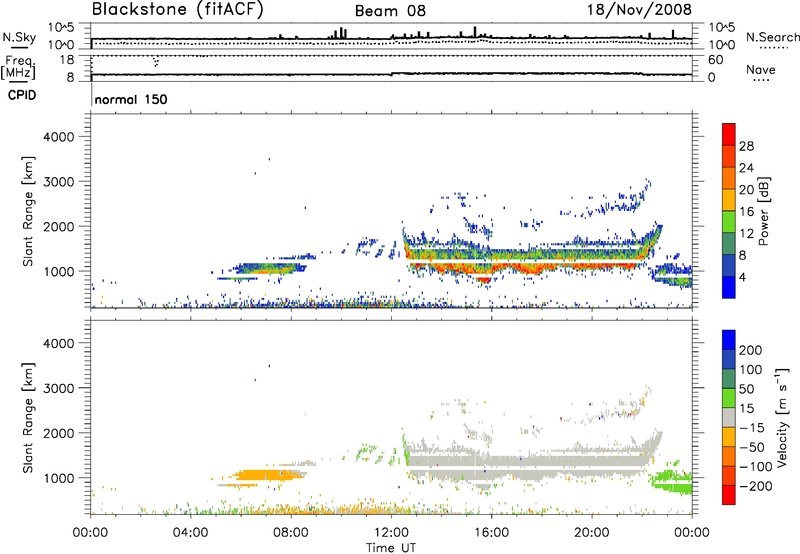Click the 'Power [dB]' colorbar title
Image resolution: width=800 pixels, height=554 pixels.
coord(764,211)
